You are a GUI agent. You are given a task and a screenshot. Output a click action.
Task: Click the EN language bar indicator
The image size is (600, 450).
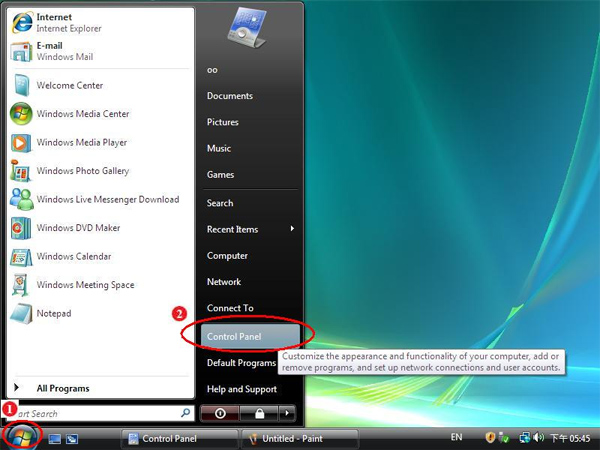pyautogui.click(x=456, y=437)
